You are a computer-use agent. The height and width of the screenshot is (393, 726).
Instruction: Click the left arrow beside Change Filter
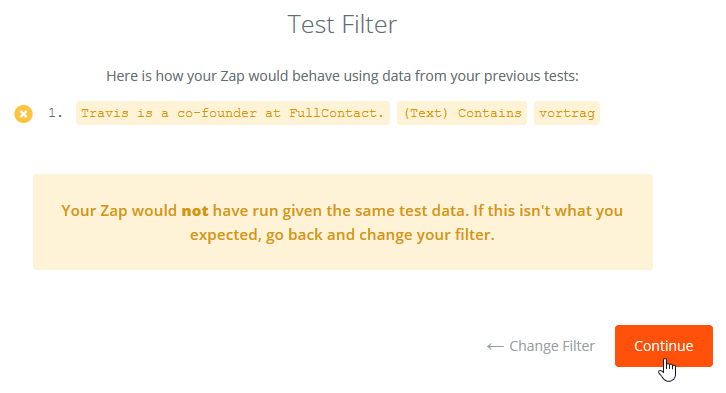pyautogui.click(x=495, y=346)
